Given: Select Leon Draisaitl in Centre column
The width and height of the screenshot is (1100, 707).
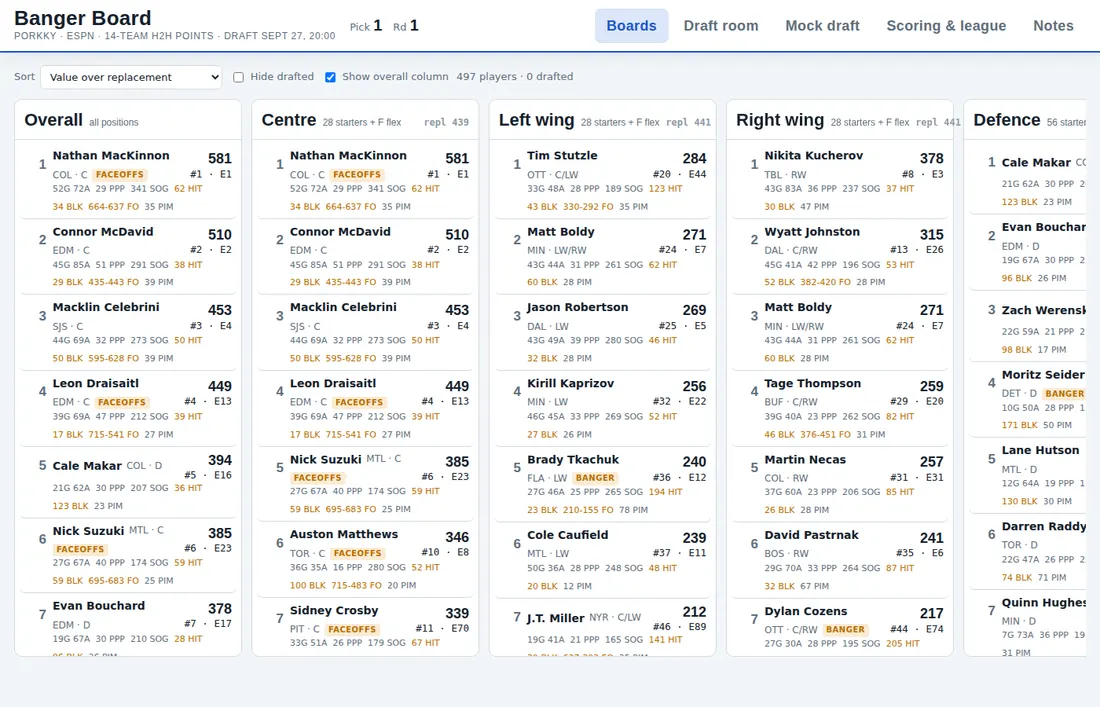Looking at the screenshot, I should 365,408.
